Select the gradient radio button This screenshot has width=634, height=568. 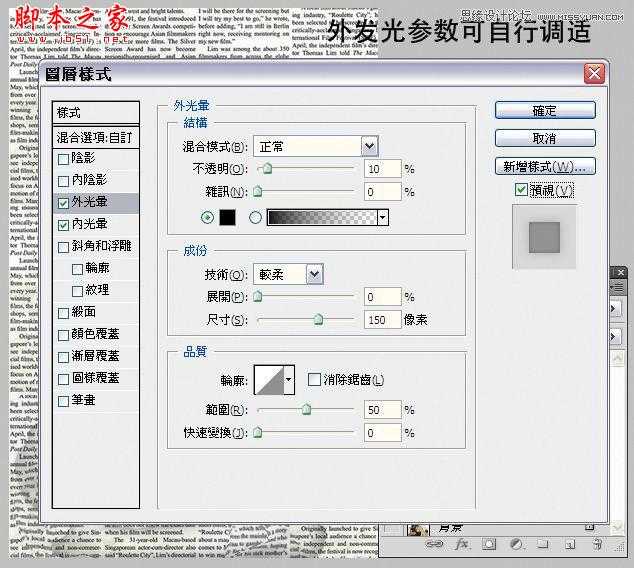pyautogui.click(x=255, y=217)
